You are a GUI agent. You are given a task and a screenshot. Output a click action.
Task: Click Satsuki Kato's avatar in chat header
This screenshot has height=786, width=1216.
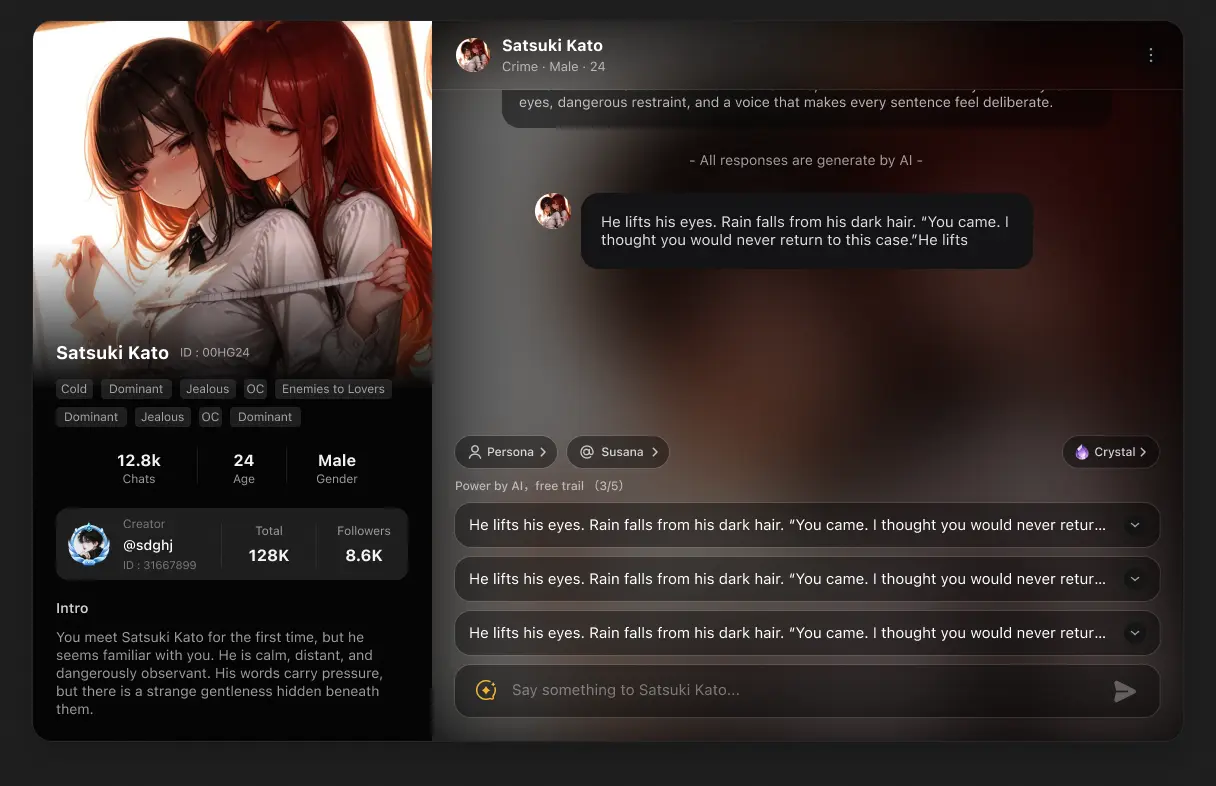point(473,55)
